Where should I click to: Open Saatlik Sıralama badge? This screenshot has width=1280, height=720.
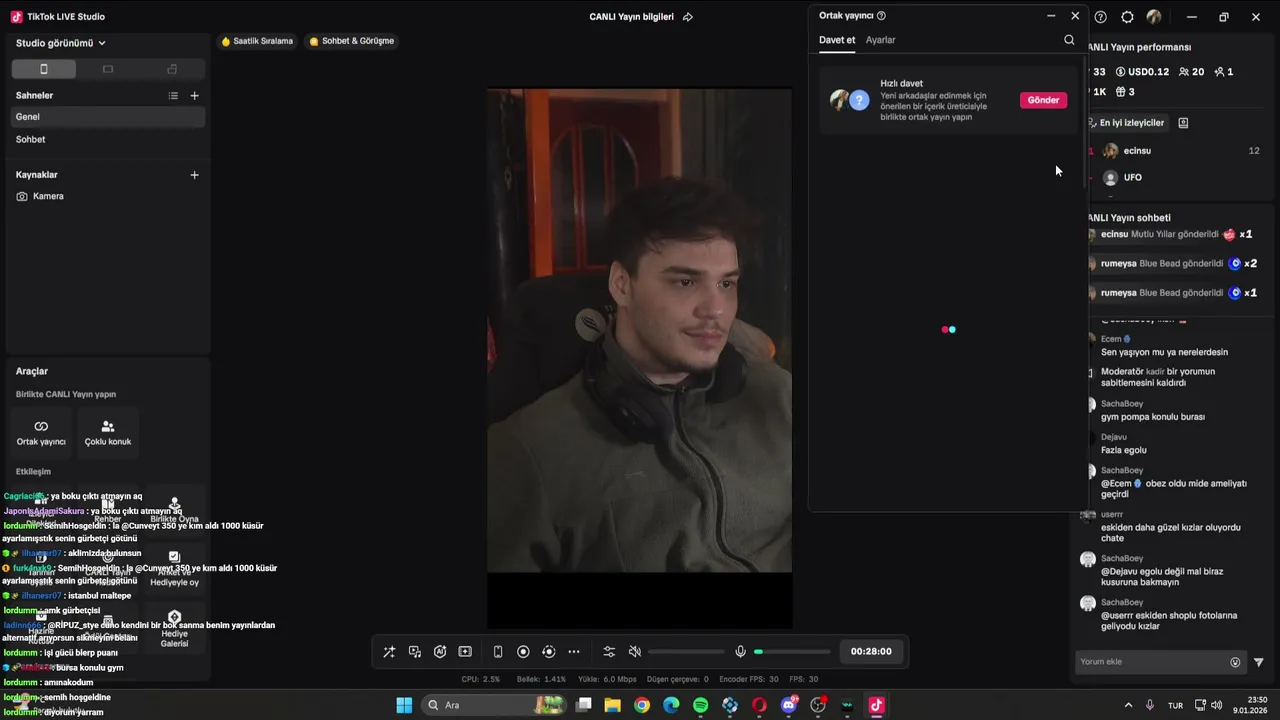coord(257,41)
